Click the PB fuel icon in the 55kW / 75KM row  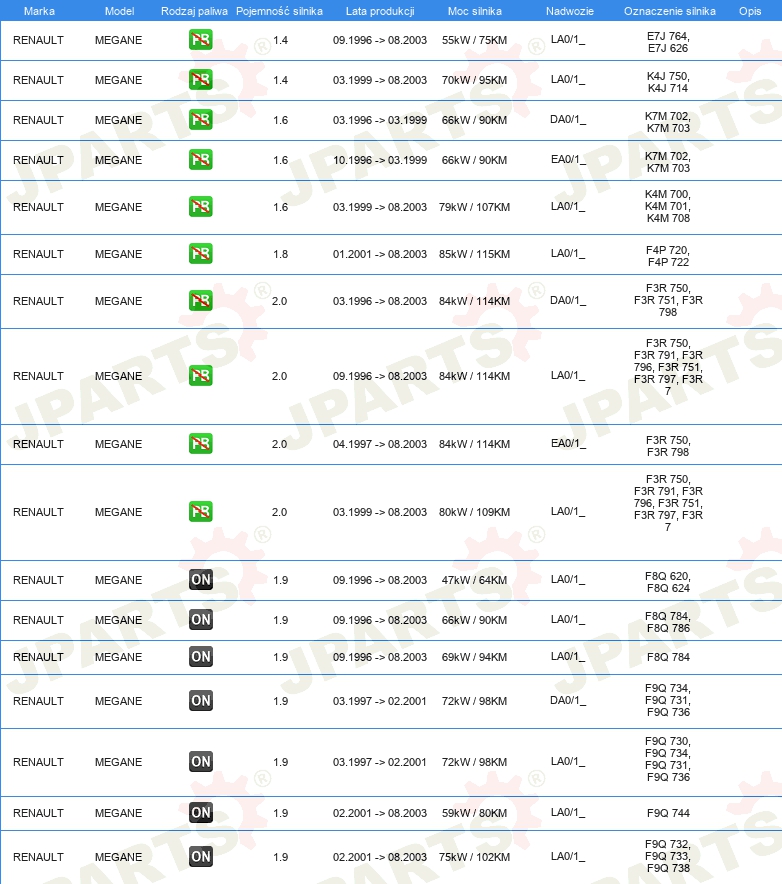click(201, 40)
